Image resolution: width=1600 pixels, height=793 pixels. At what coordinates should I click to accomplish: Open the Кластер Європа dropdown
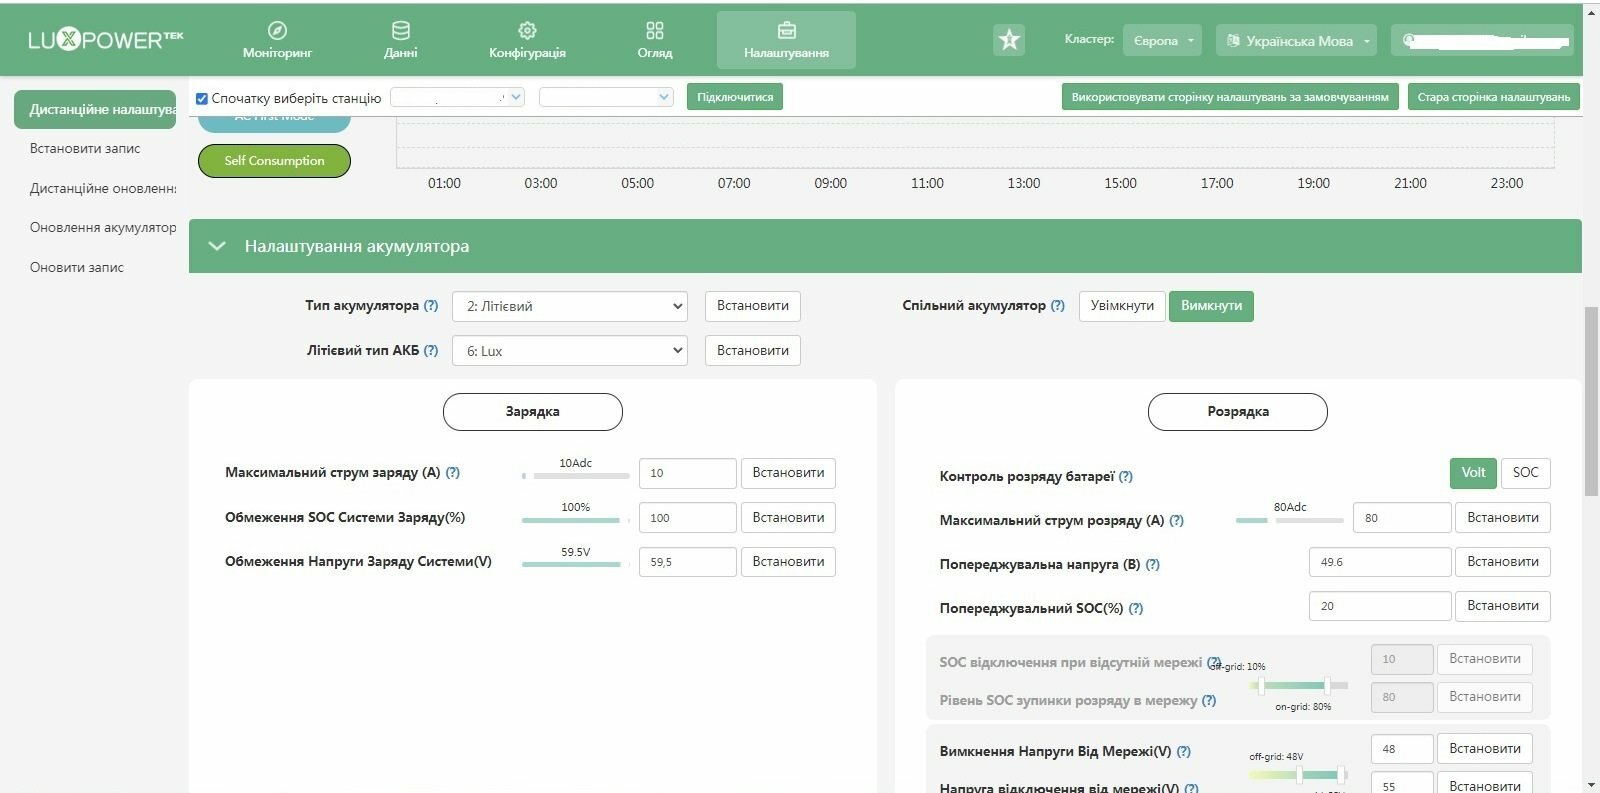click(x=1162, y=41)
